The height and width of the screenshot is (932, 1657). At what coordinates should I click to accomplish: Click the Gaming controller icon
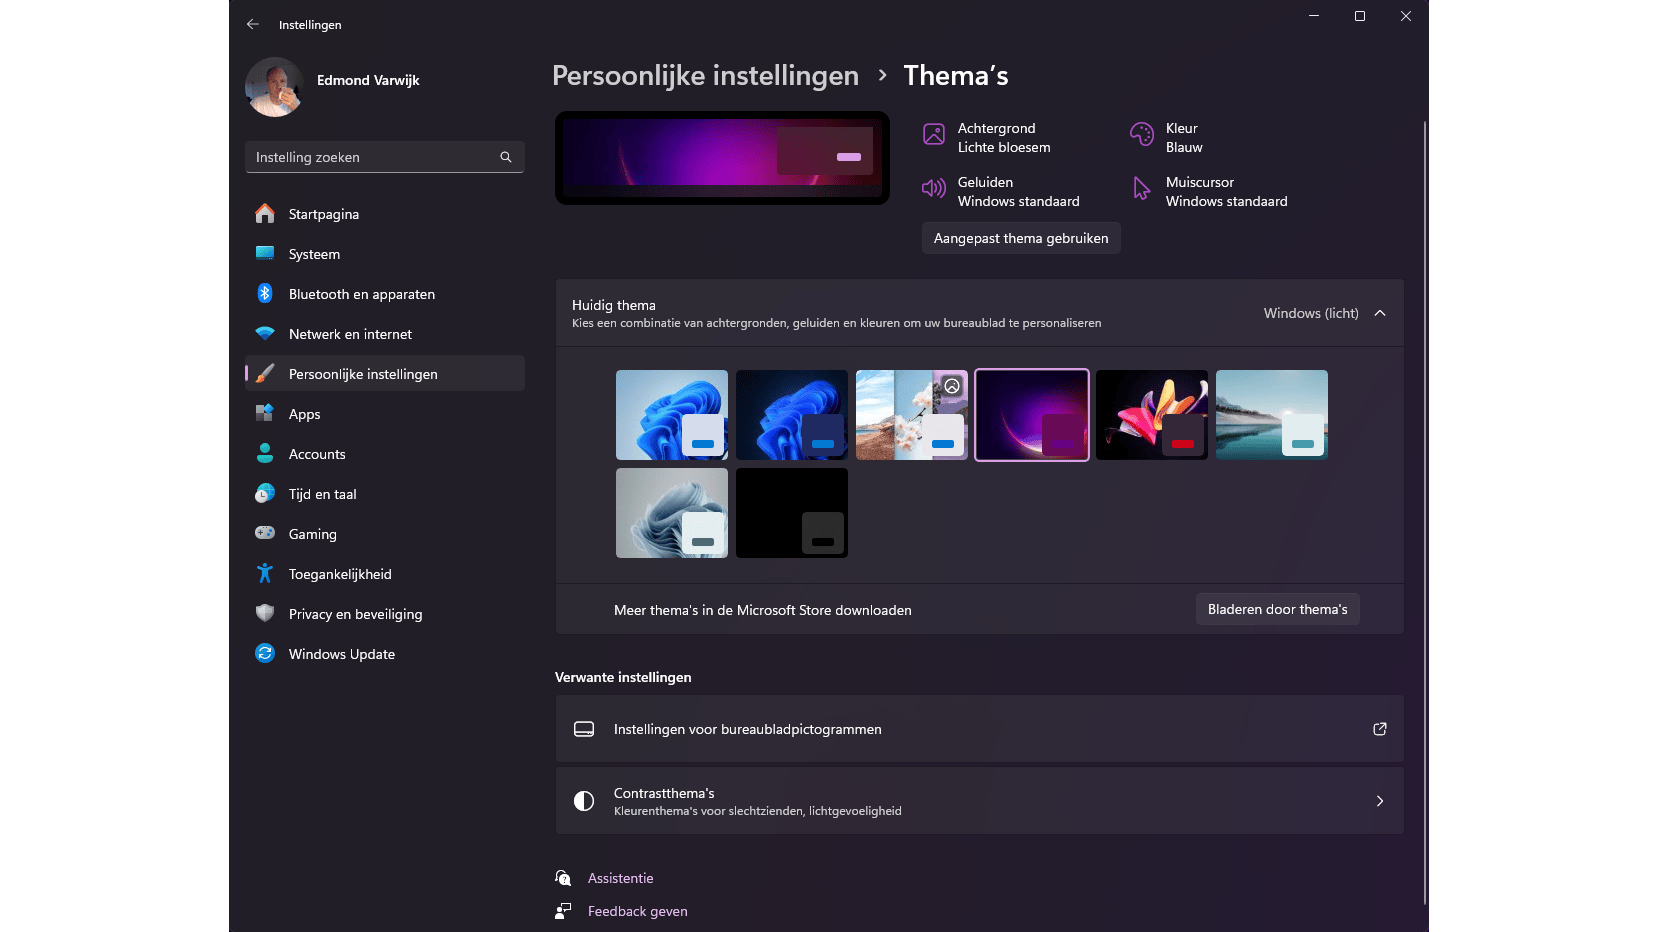[265, 534]
